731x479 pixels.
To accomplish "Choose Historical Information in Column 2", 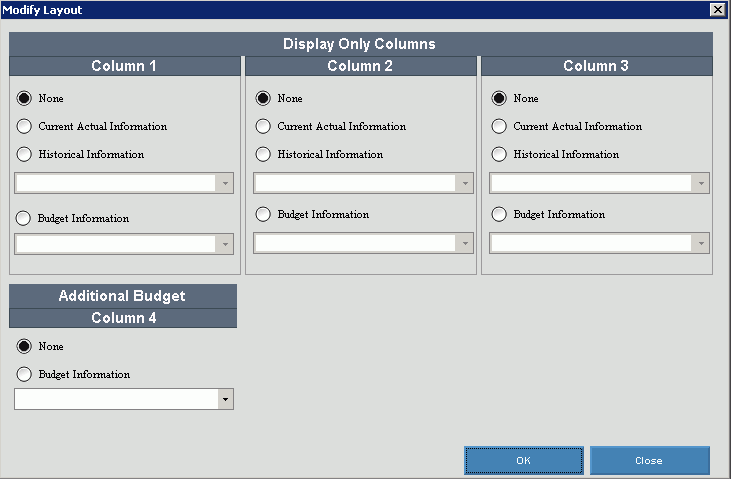I will pyautogui.click(x=263, y=154).
